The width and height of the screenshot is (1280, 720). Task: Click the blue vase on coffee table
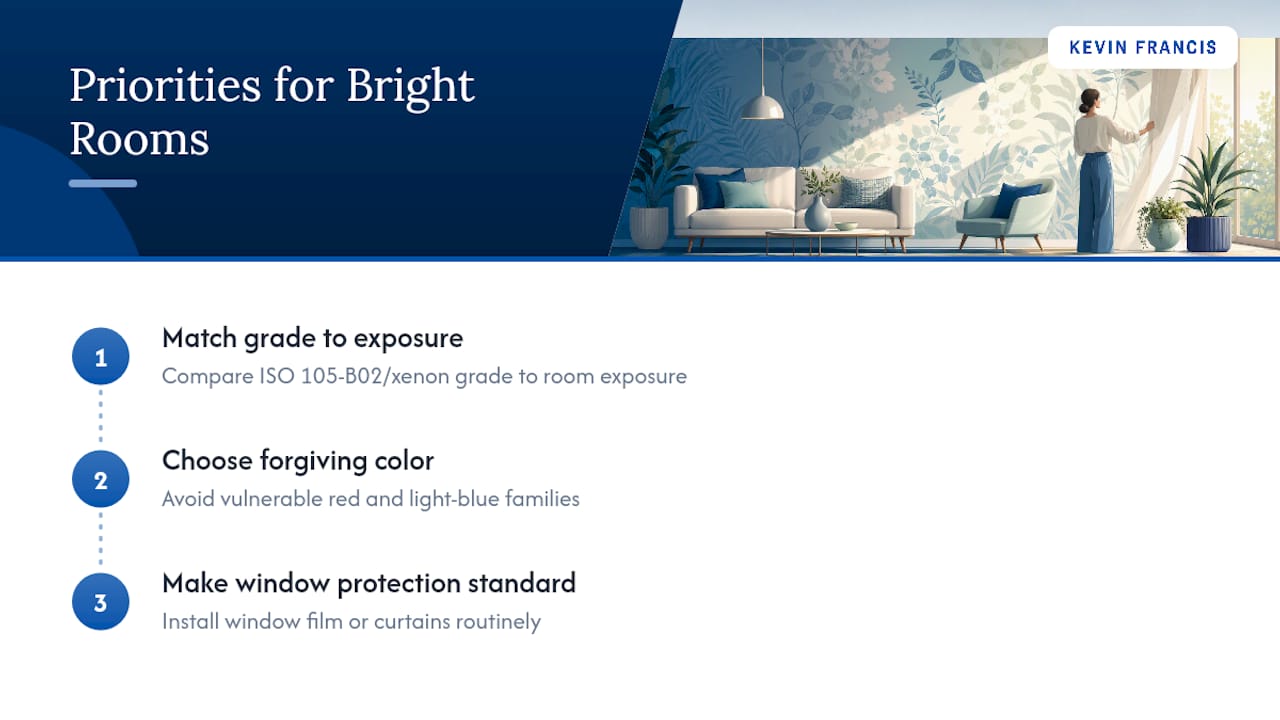[x=817, y=212]
